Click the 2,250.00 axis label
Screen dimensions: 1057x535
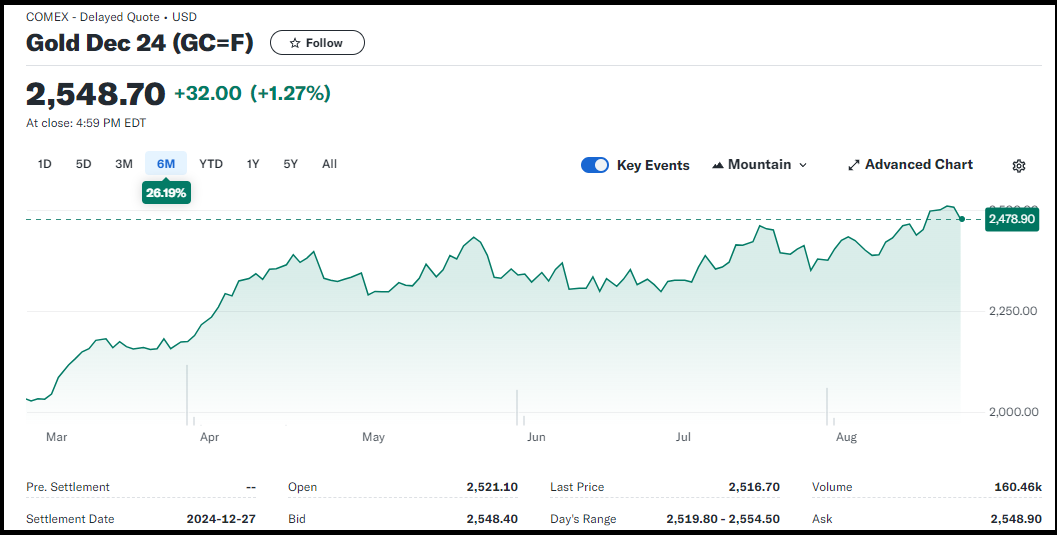click(x=1013, y=311)
